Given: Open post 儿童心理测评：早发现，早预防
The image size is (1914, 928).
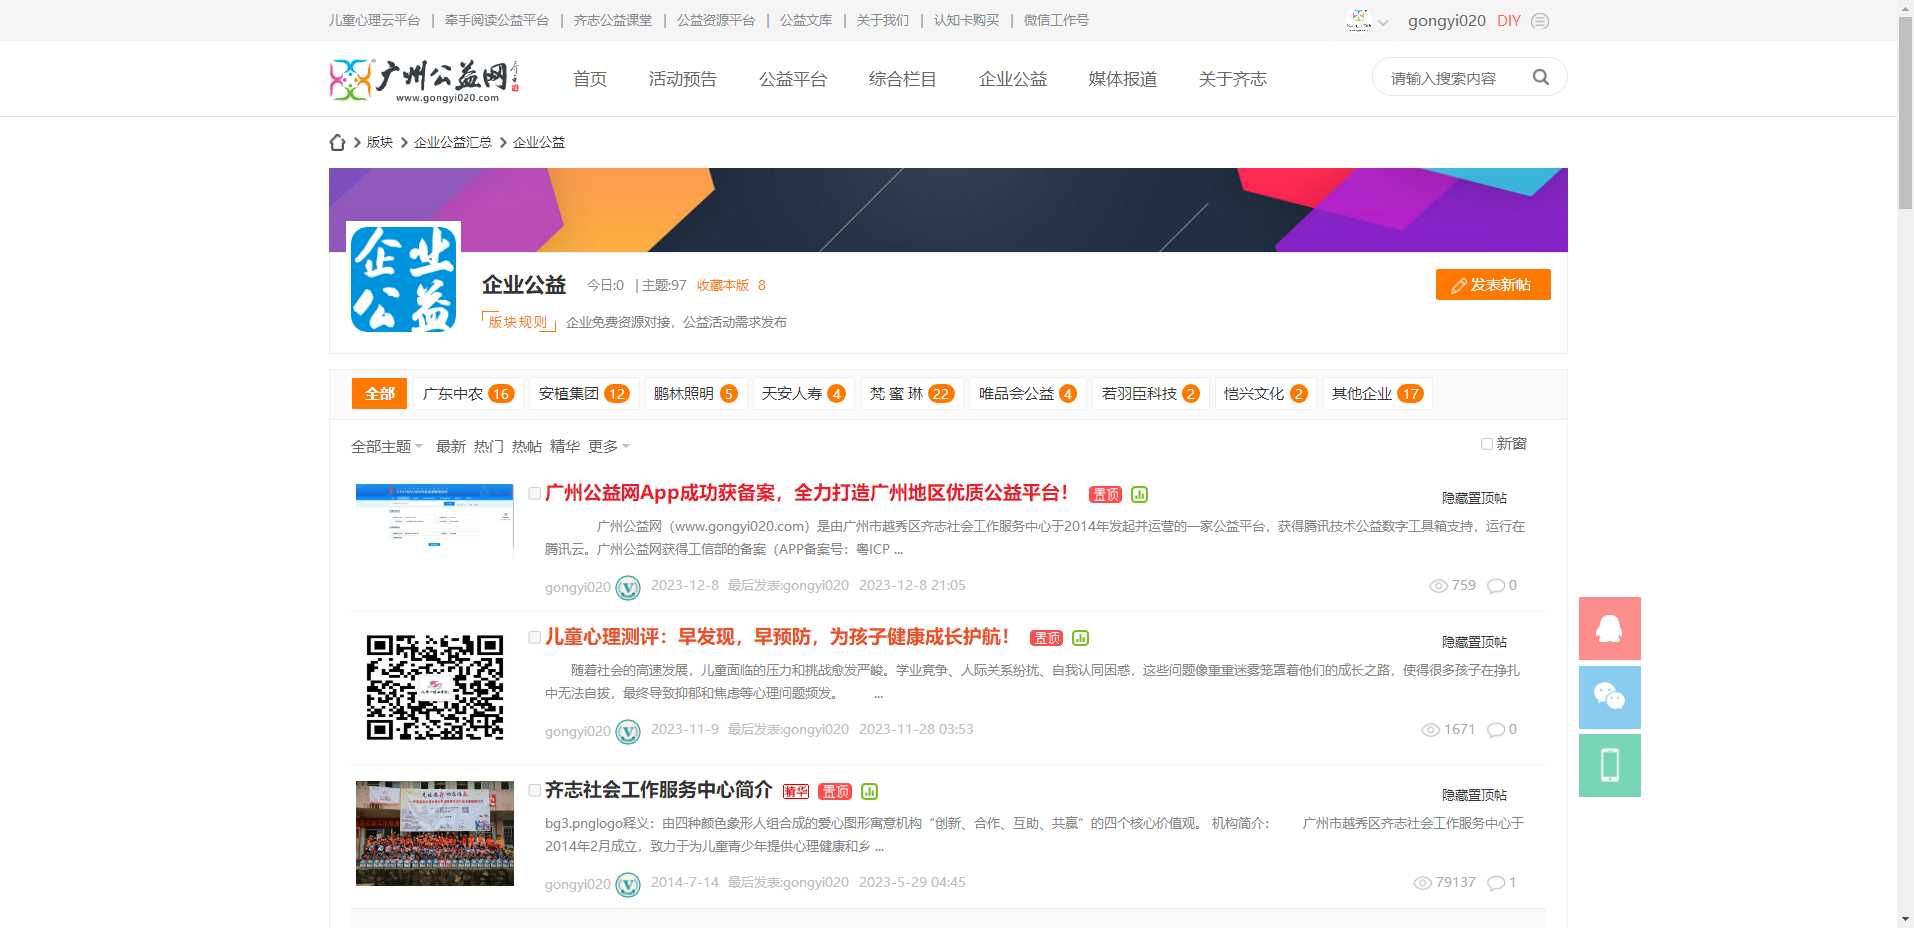Looking at the screenshot, I should tap(777, 637).
